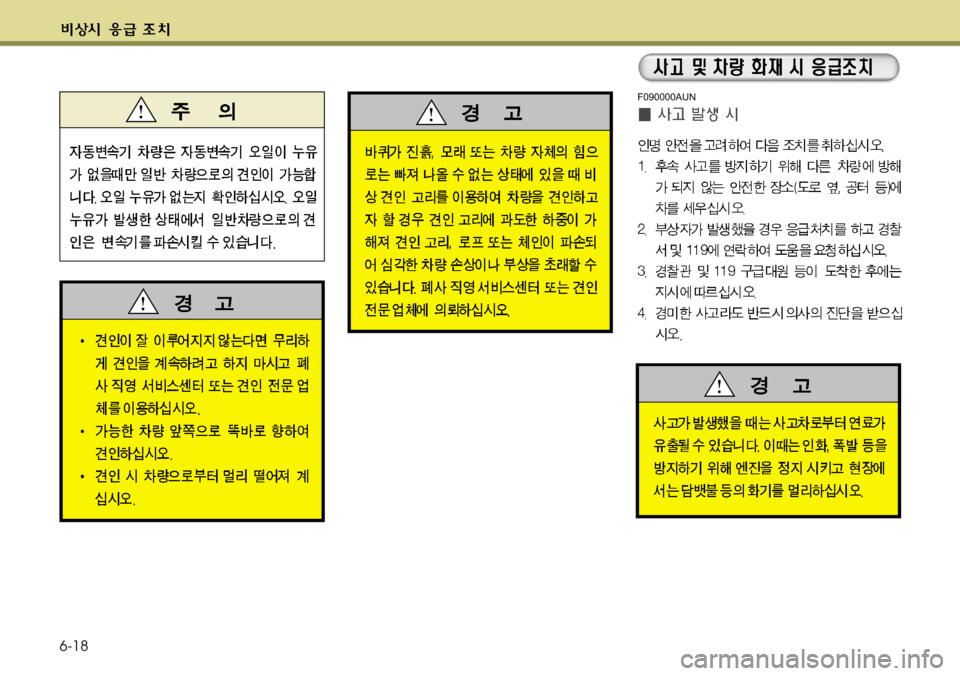The width and height of the screenshot is (960, 676).
Task: Click the warning triangle in the 주의 box
Action: click(x=140, y=110)
